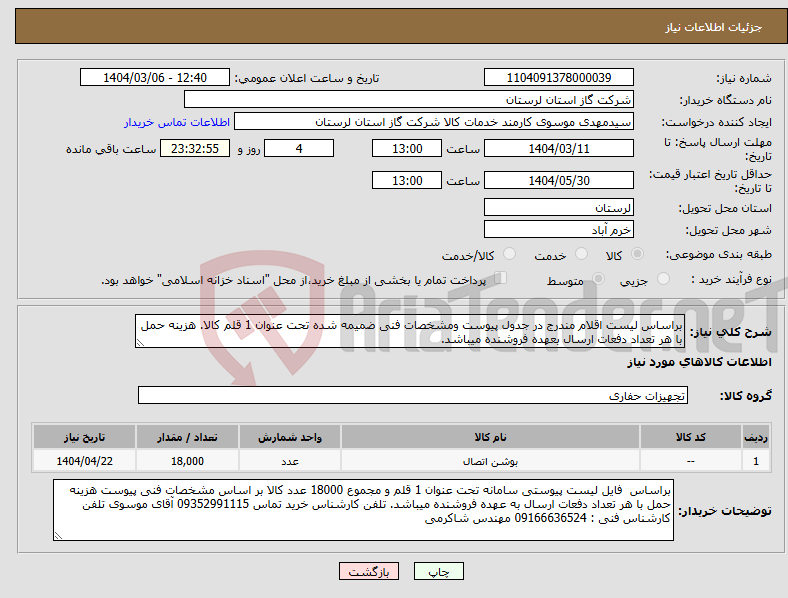Click response deadline date 1404/03/11
The width and height of the screenshot is (788, 598).
[558, 149]
